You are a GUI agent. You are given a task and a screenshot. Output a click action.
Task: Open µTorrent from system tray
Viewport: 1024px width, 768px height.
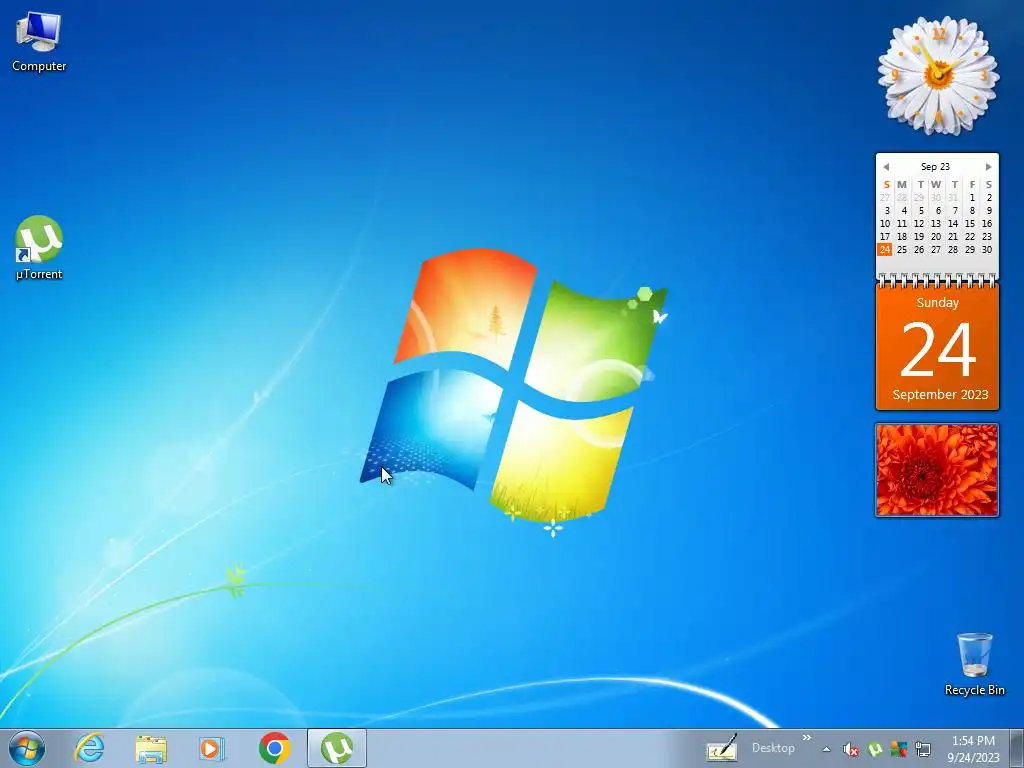tap(875, 750)
